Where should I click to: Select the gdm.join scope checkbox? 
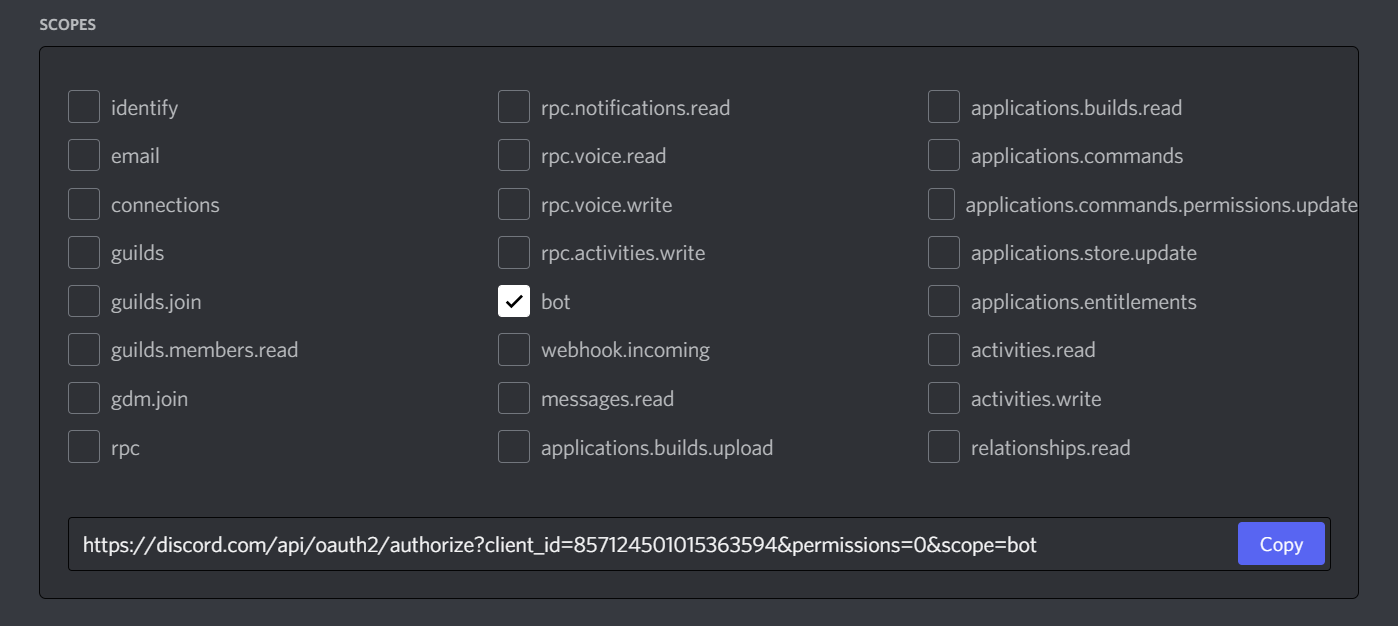click(84, 397)
